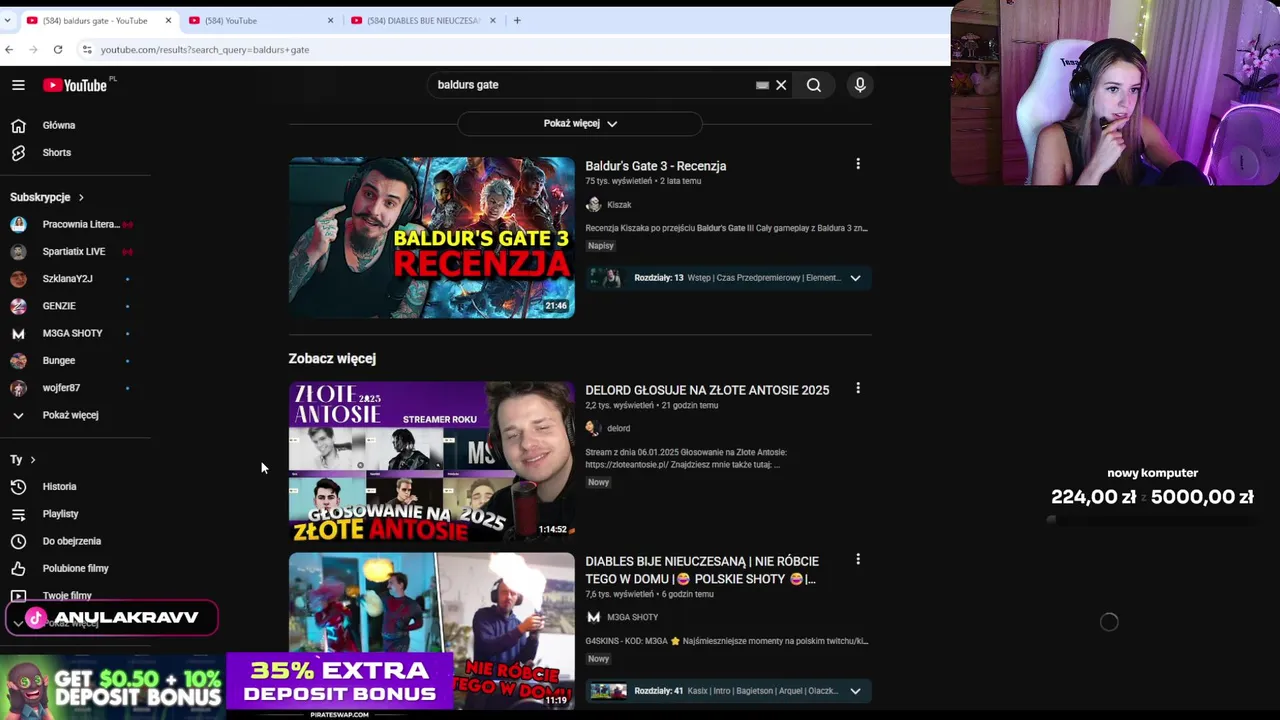Click the DIABLES BIJE NIECZESANĄ thumbnail

(432, 630)
